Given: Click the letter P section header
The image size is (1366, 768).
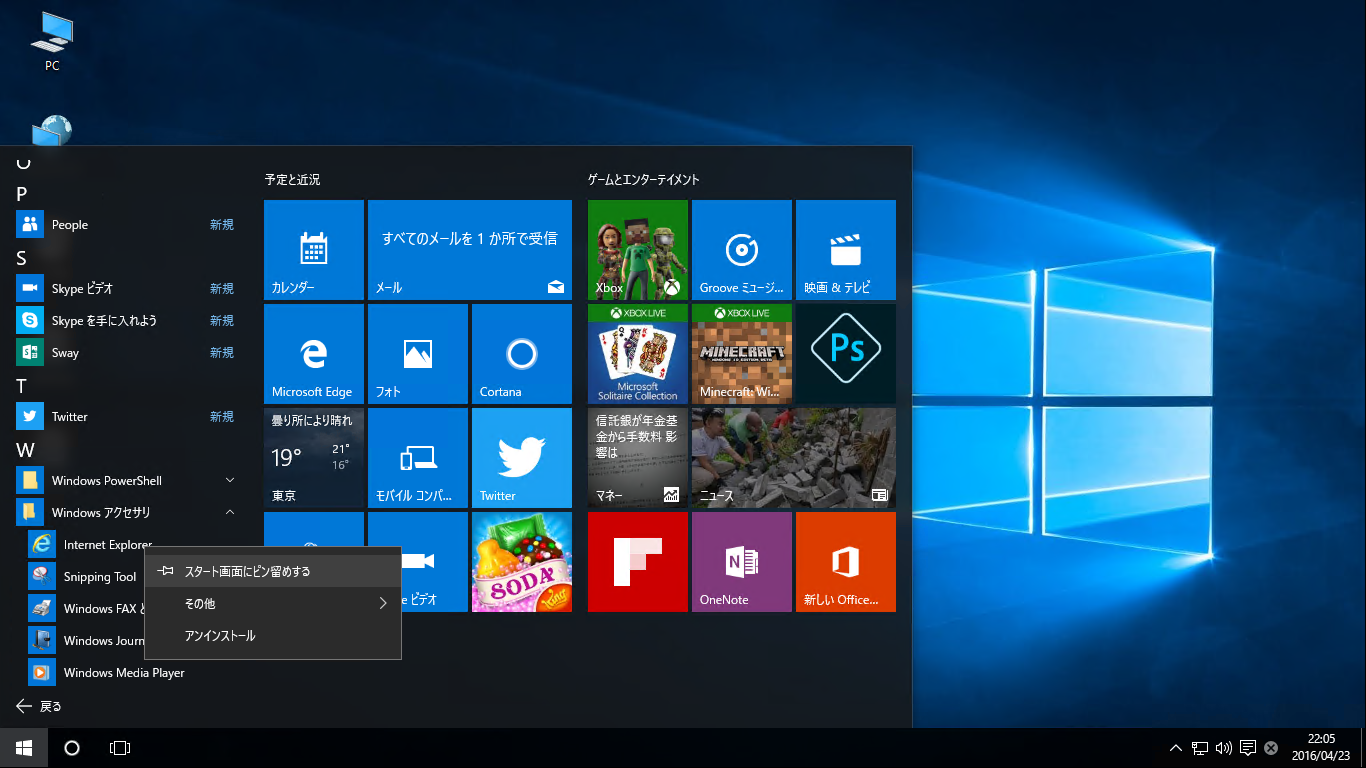Looking at the screenshot, I should [x=22, y=194].
